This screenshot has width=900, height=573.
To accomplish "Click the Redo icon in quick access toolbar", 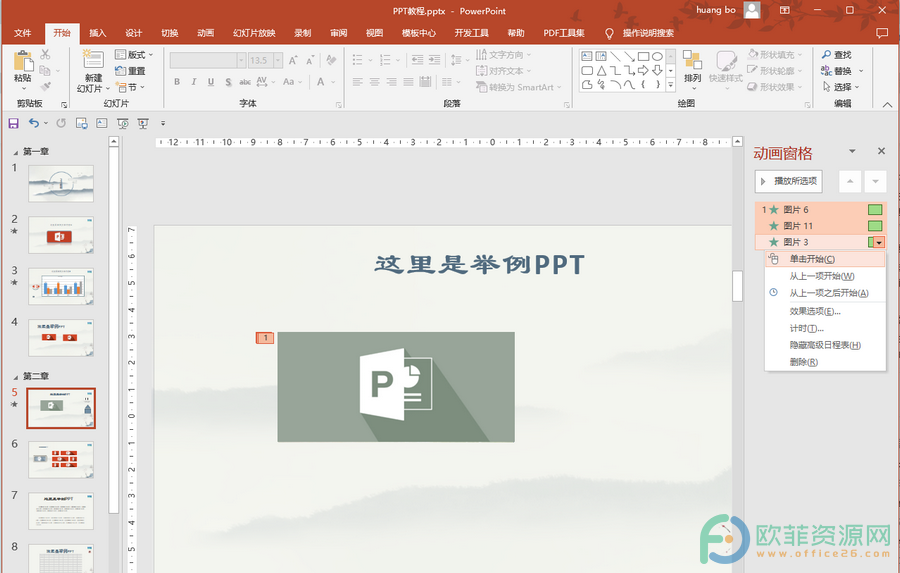I will coord(61,123).
